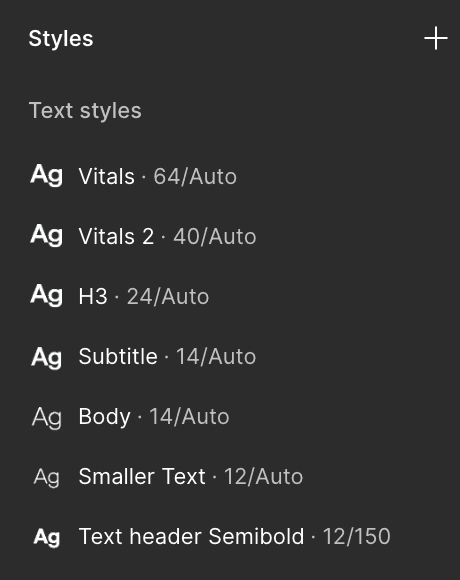The width and height of the screenshot is (460, 580).
Task: Click the Ag preview icon for Subtitle
Action: click(x=47, y=357)
